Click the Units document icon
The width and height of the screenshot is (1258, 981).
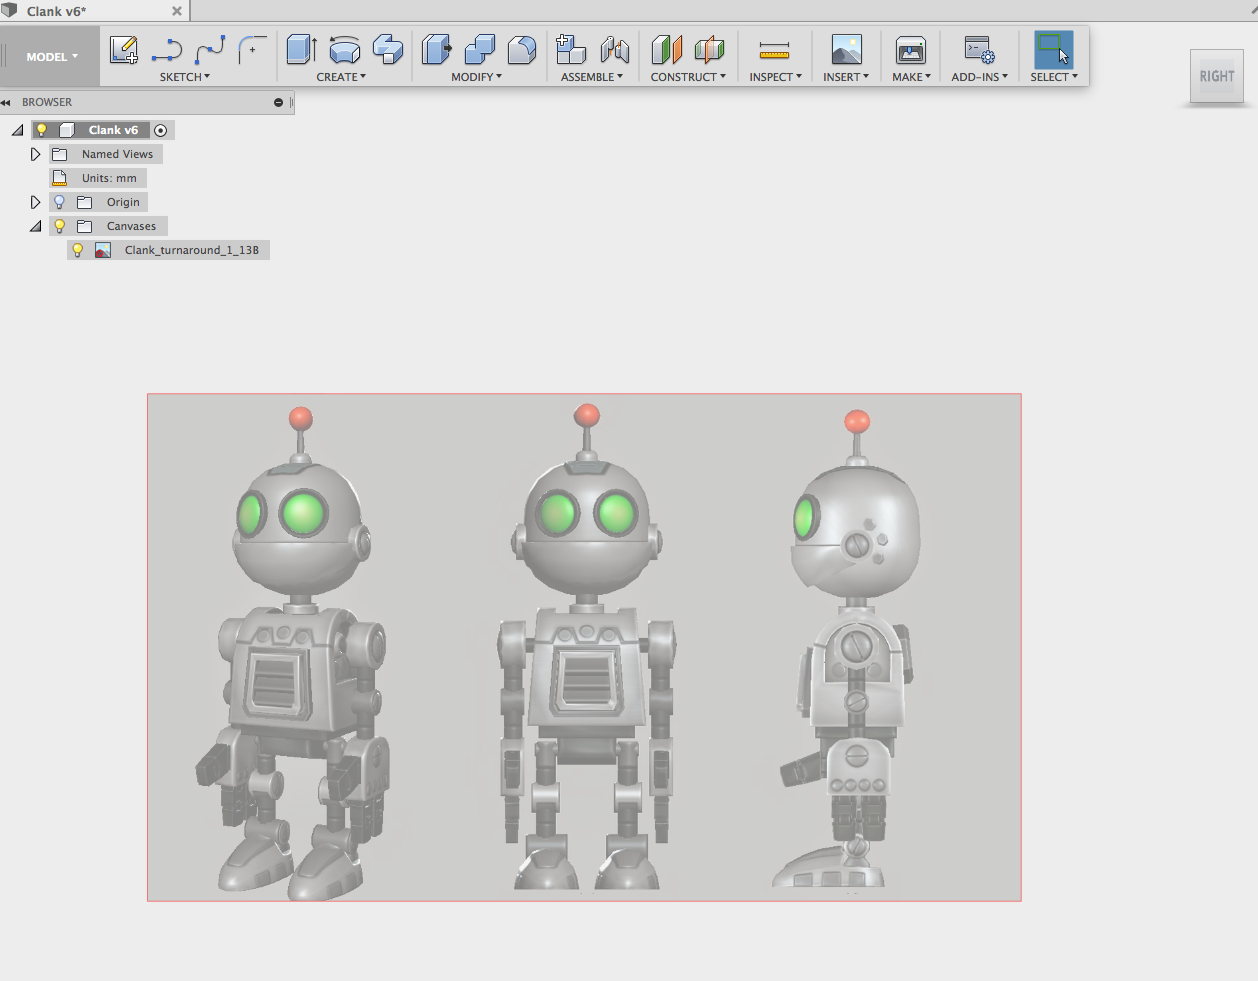[59, 178]
